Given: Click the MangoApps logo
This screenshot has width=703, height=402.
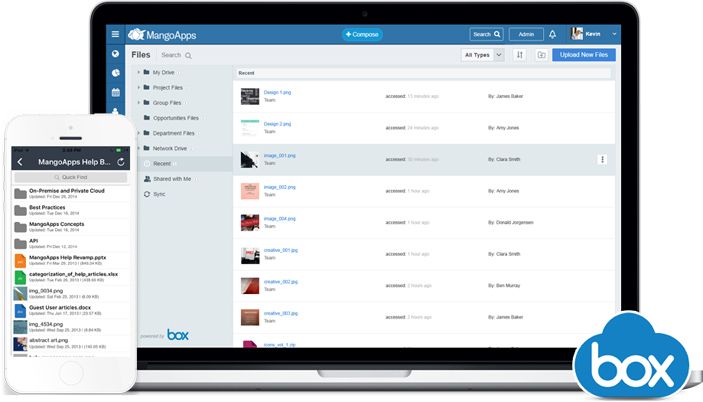Looking at the screenshot, I should [162, 35].
